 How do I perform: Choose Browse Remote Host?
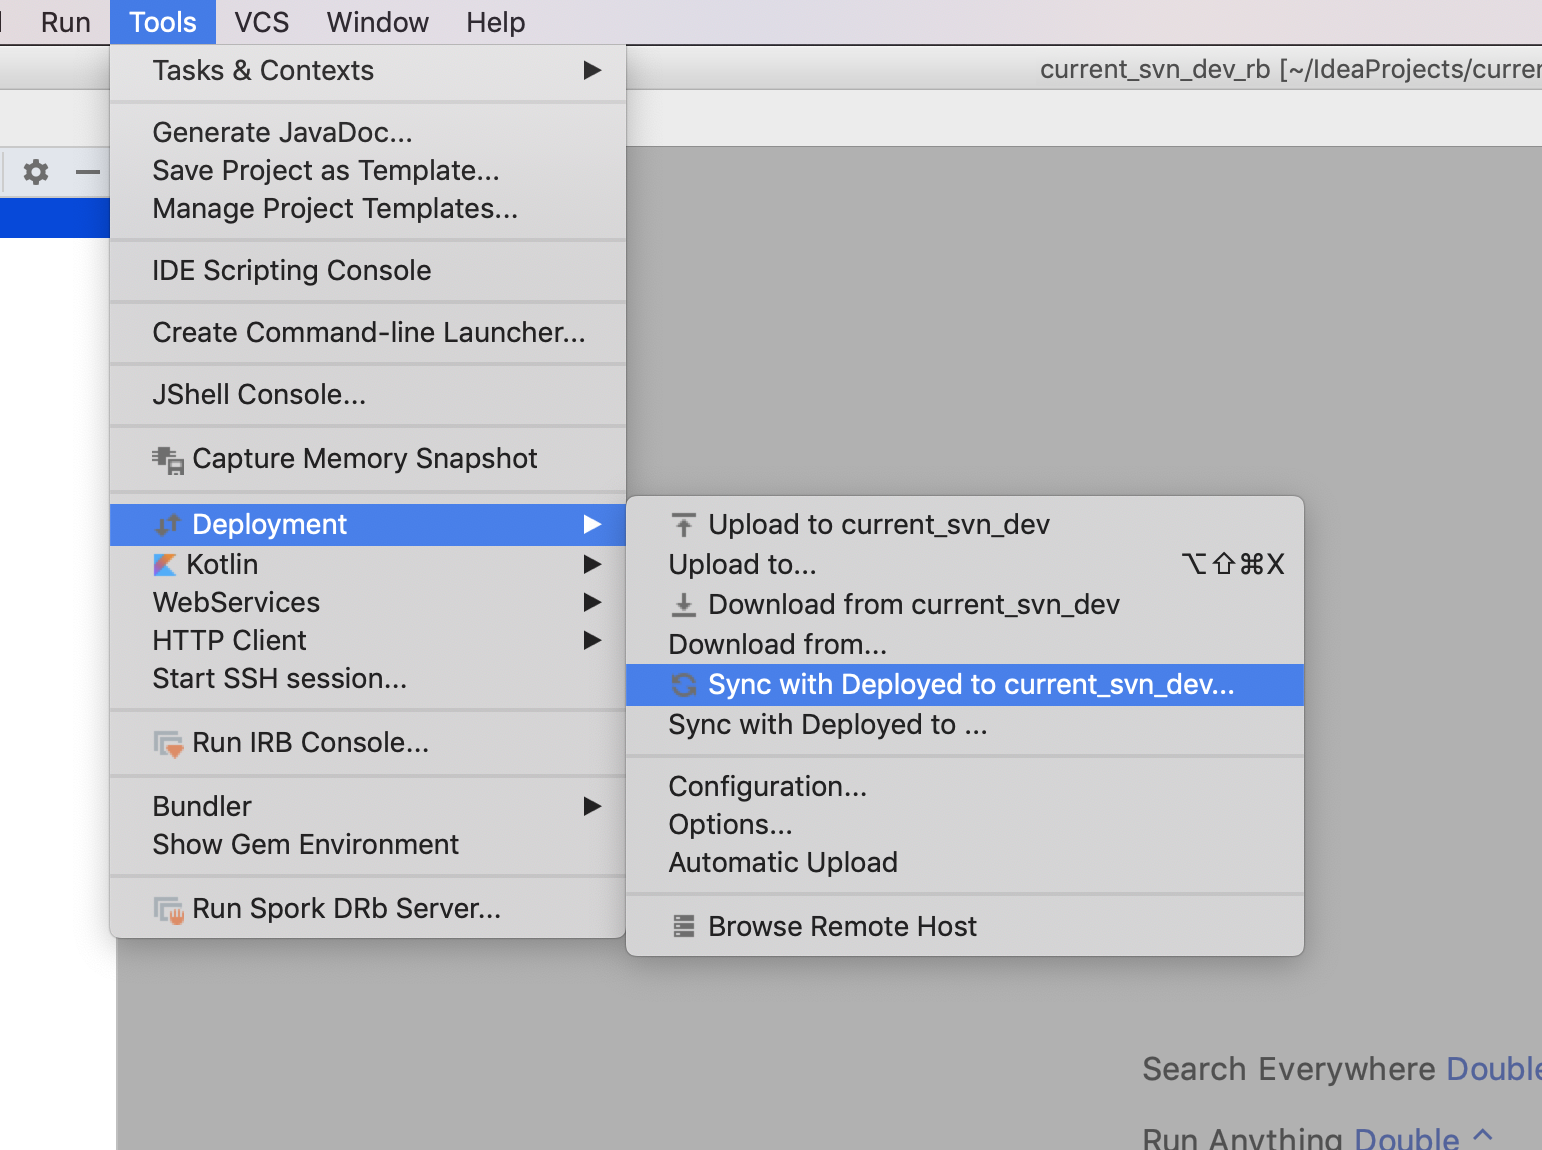(x=965, y=926)
